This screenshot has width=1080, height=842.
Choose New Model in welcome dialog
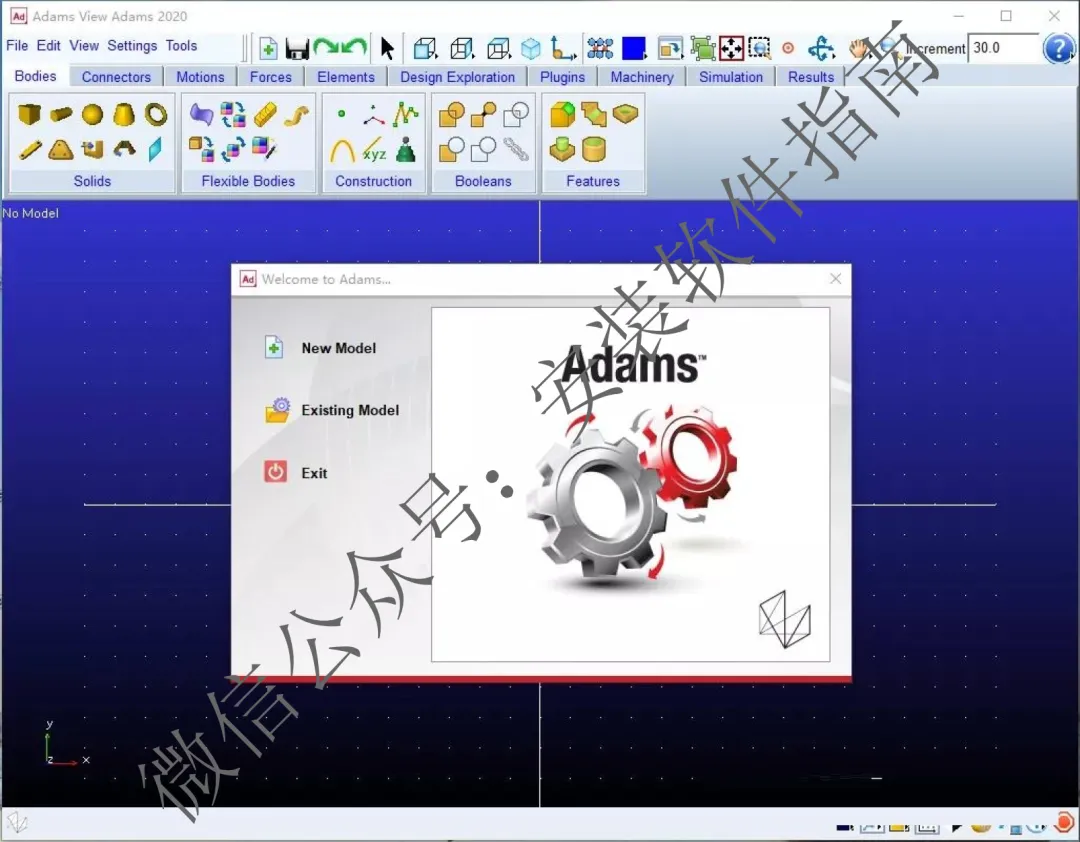click(x=320, y=348)
